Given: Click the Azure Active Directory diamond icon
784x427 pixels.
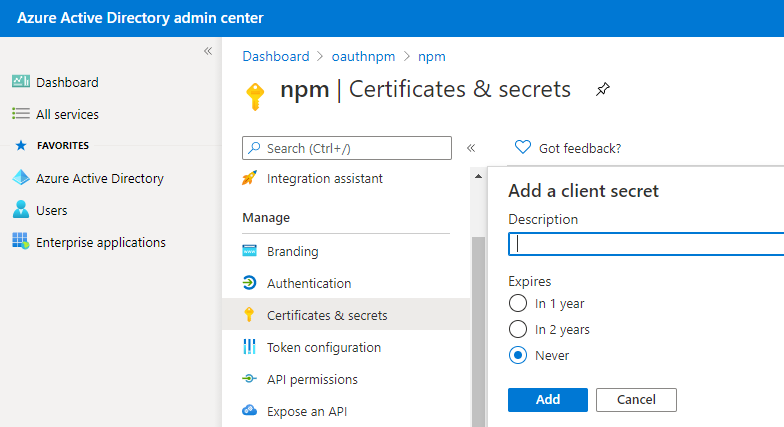Looking at the screenshot, I should [20, 178].
